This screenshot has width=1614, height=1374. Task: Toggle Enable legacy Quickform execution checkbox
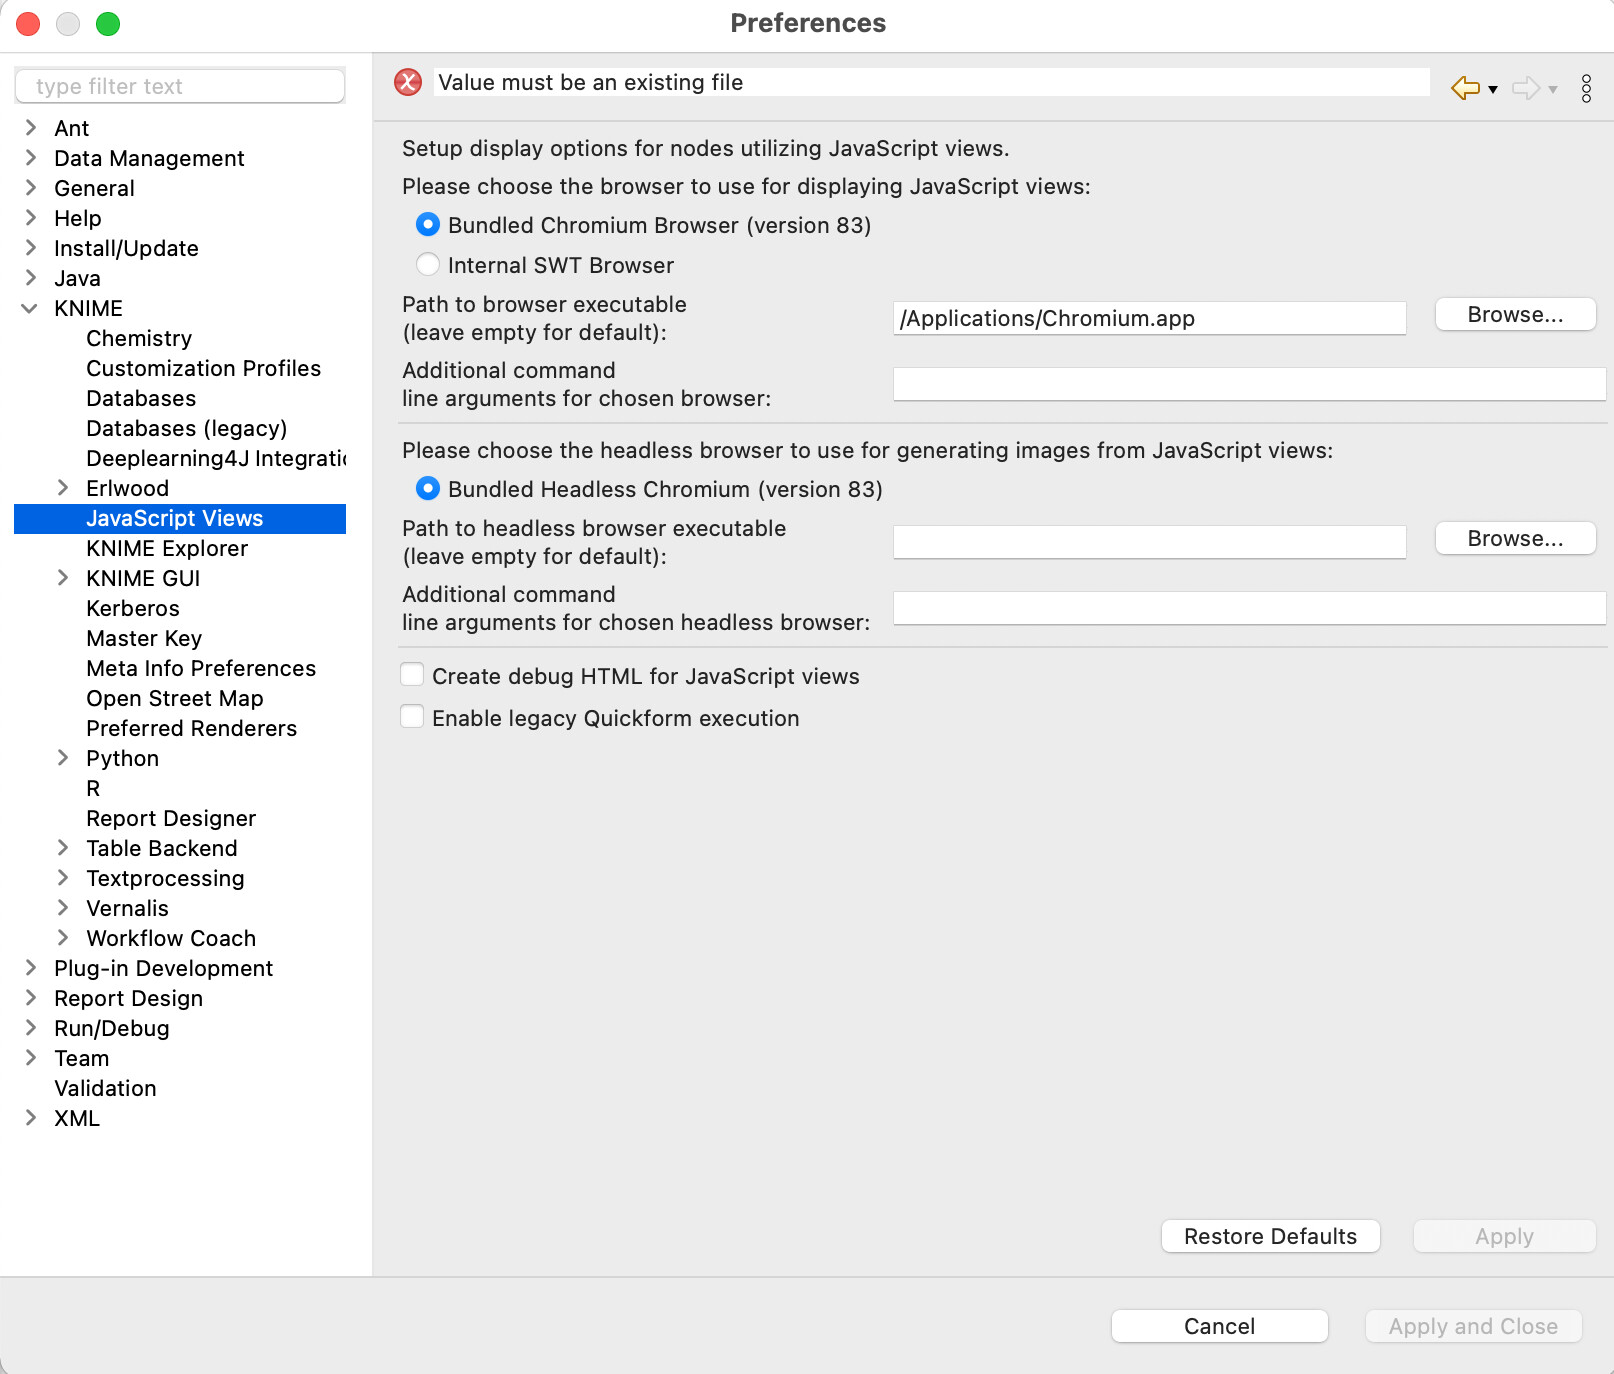pos(412,717)
